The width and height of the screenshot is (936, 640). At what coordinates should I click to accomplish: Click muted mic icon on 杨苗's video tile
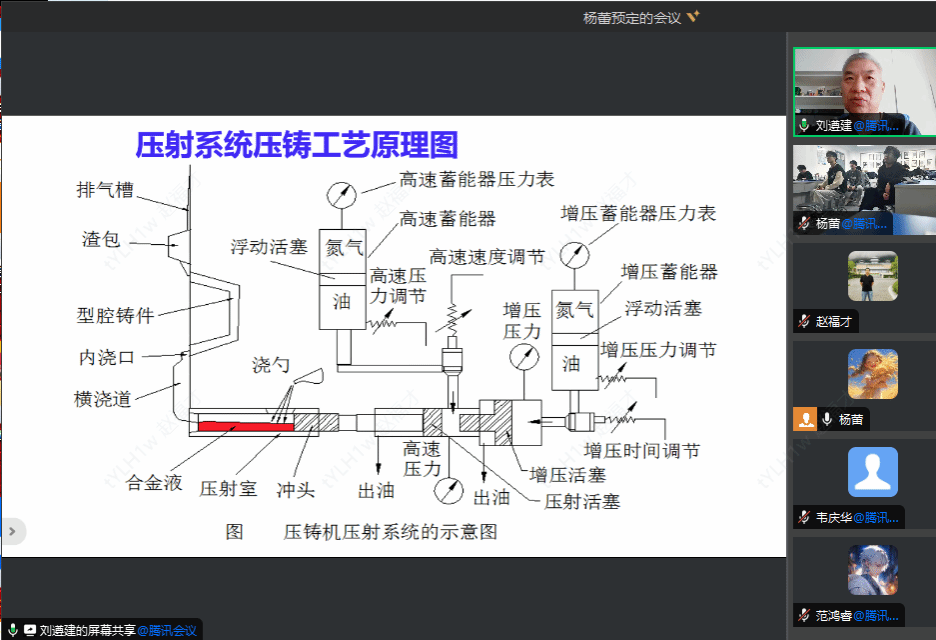[x=803, y=224]
